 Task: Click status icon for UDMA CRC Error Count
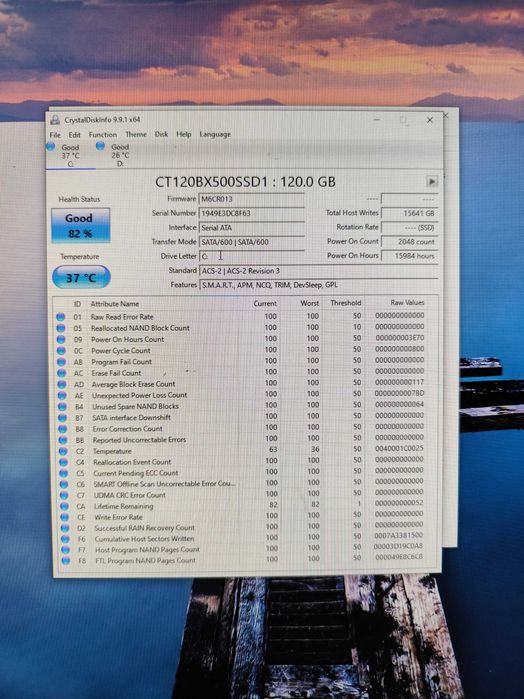point(64,495)
